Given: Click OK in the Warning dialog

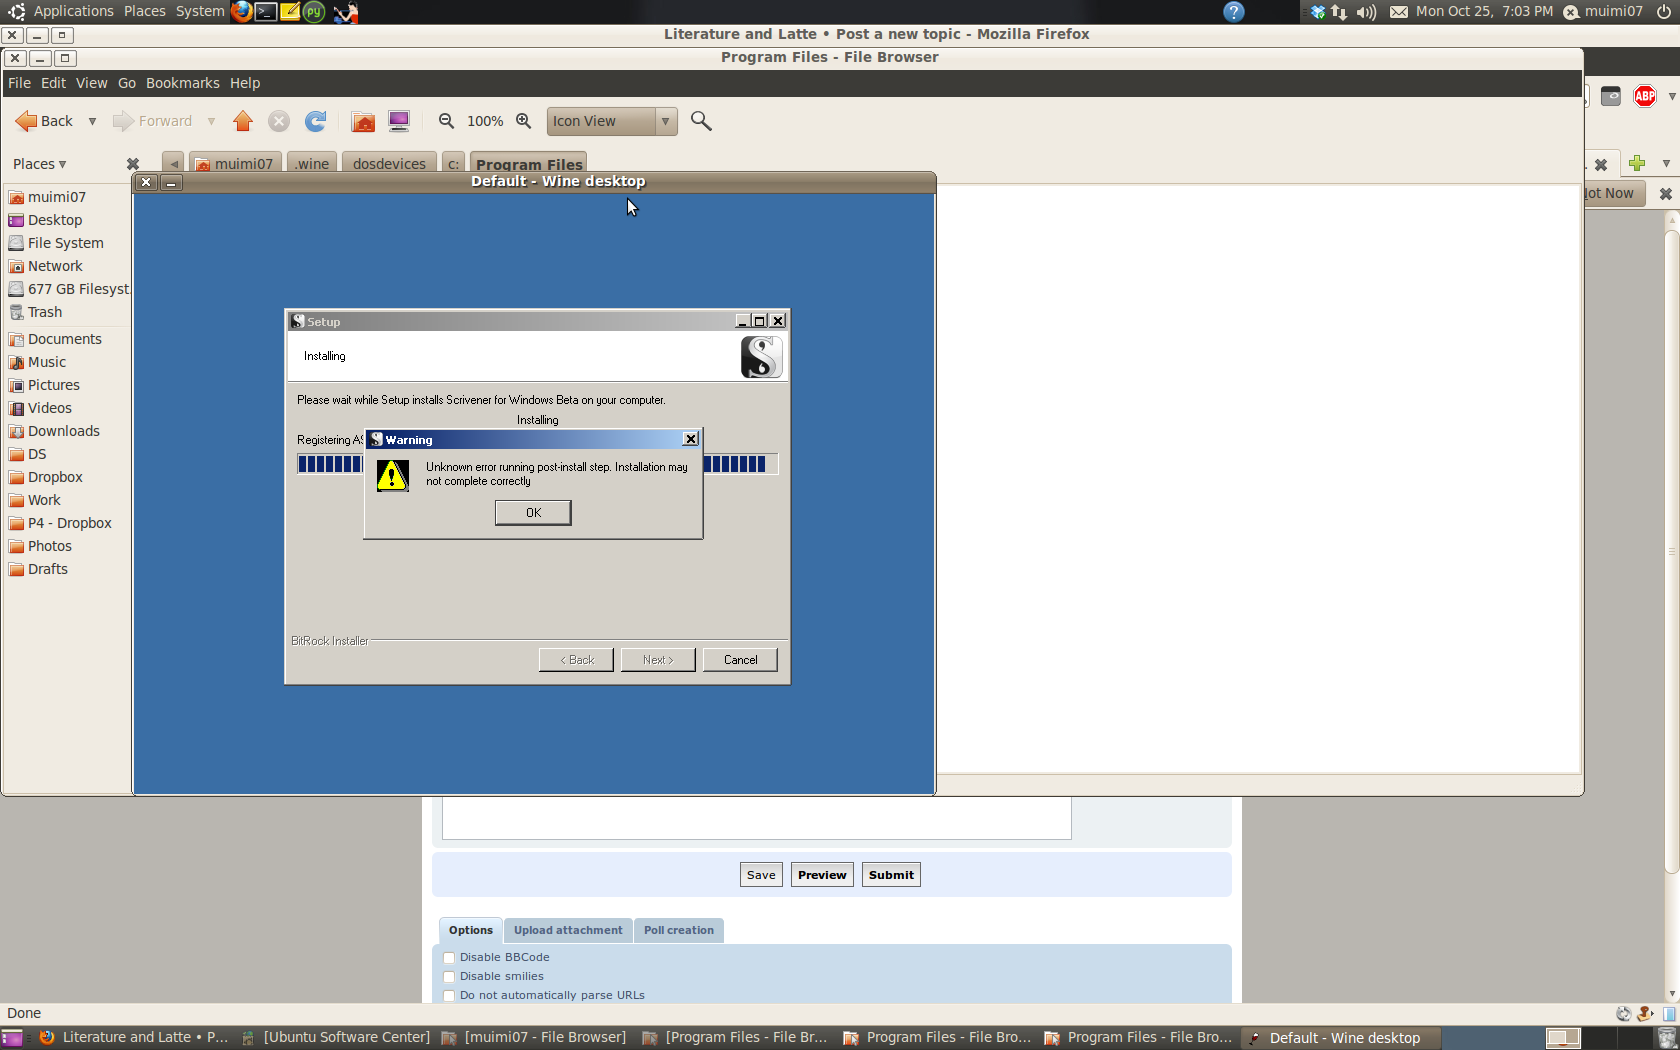Looking at the screenshot, I should 533,513.
